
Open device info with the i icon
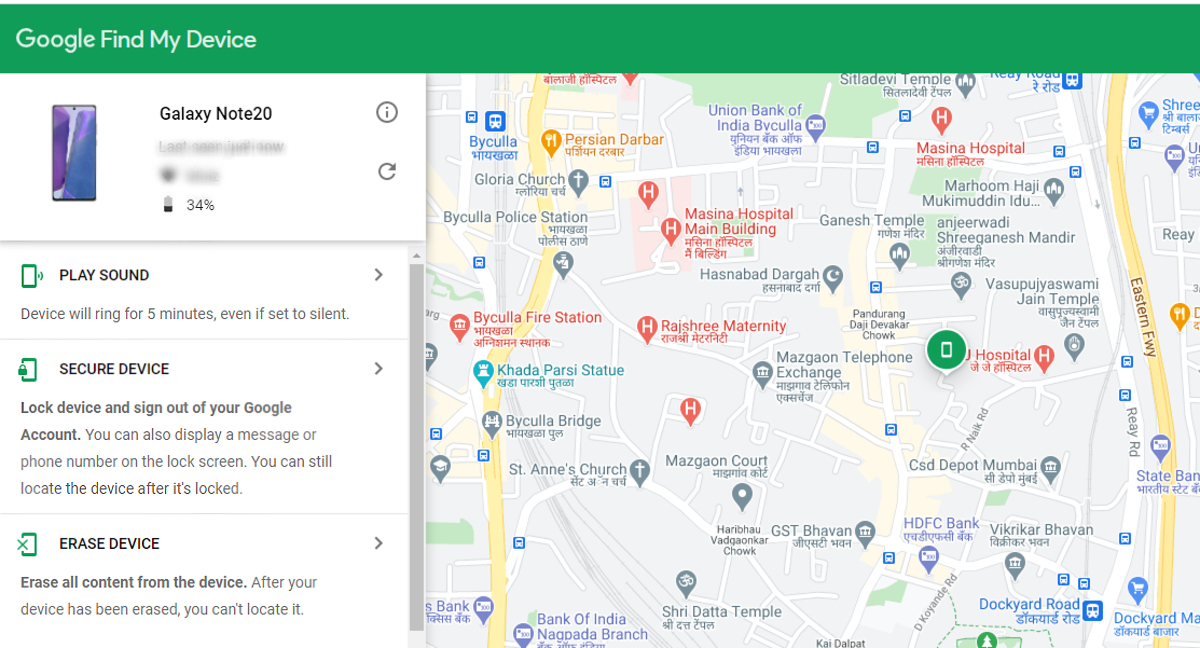point(387,112)
